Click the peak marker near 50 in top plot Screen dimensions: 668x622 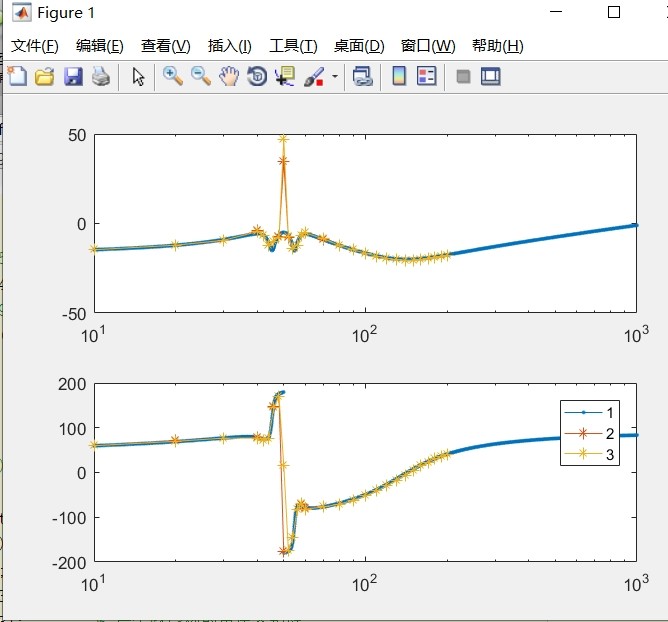tap(283, 139)
